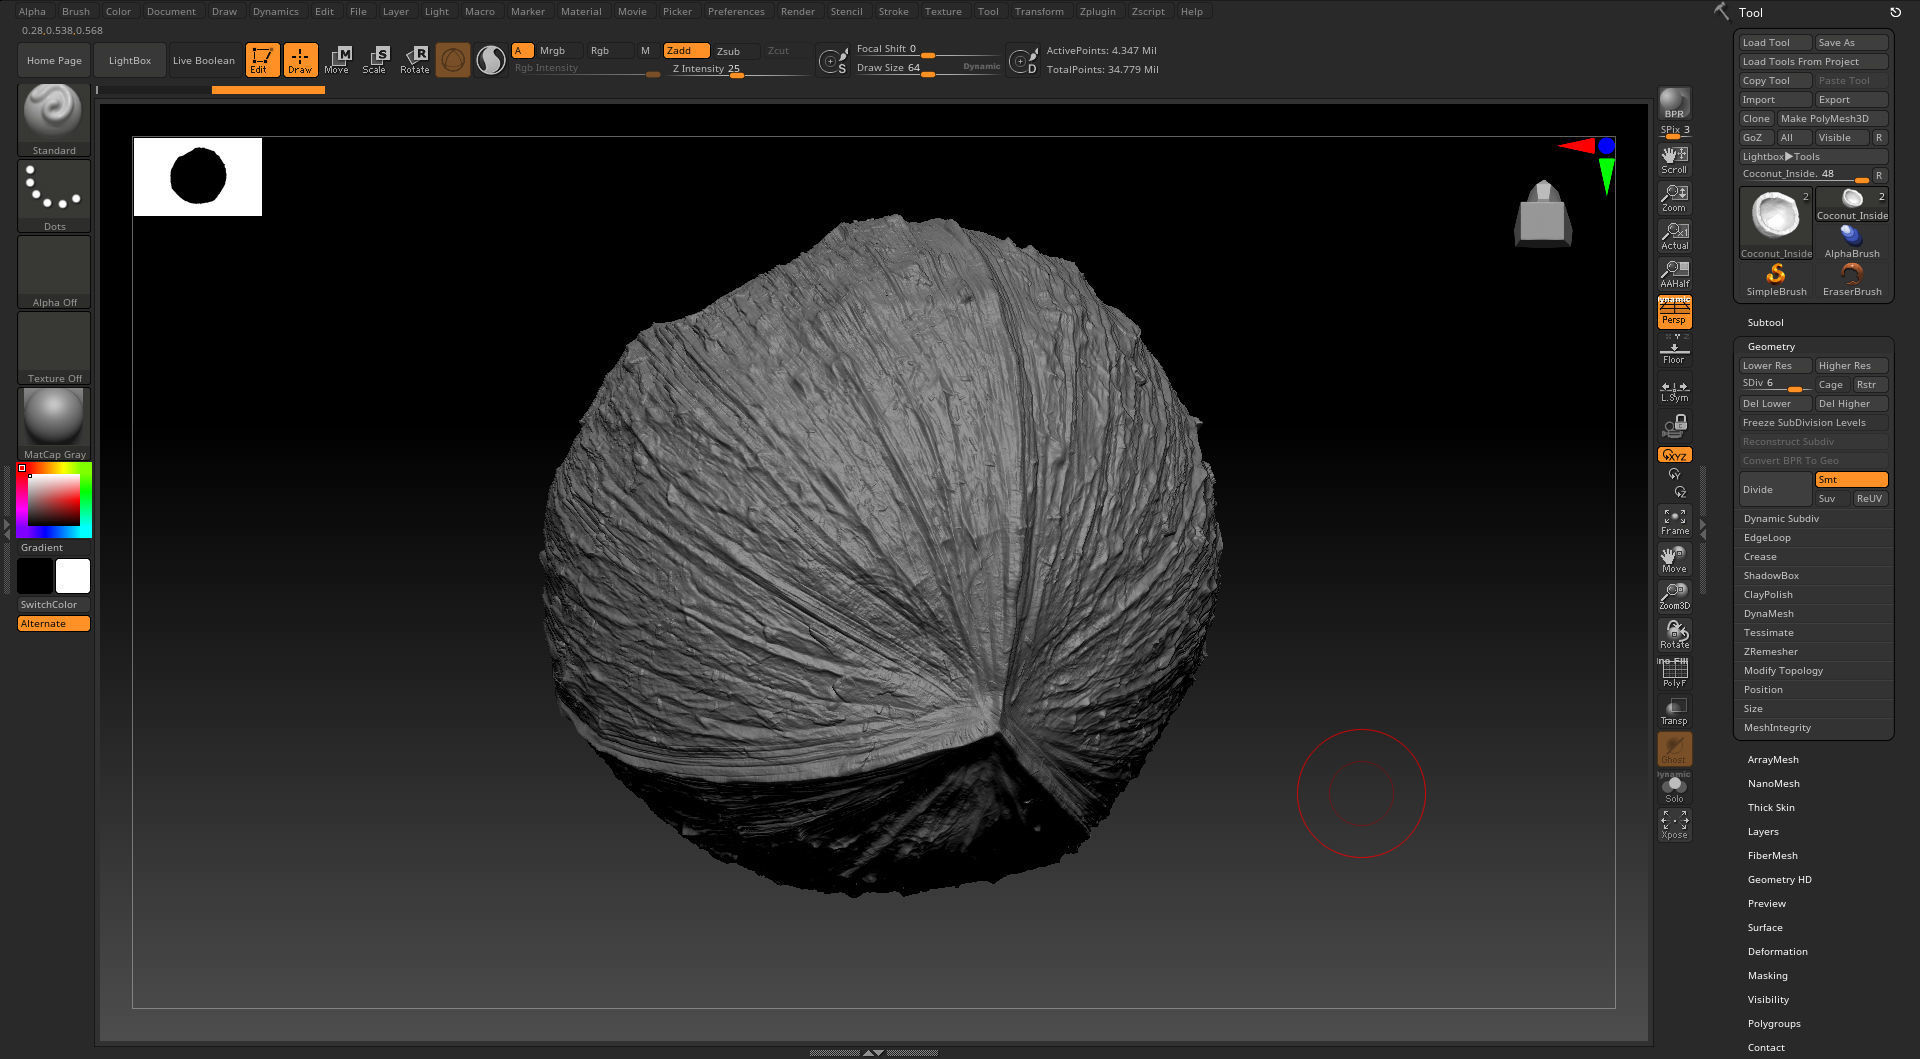Image resolution: width=1920 pixels, height=1059 pixels.
Task: Toggle Solo mode
Action: (1674, 788)
